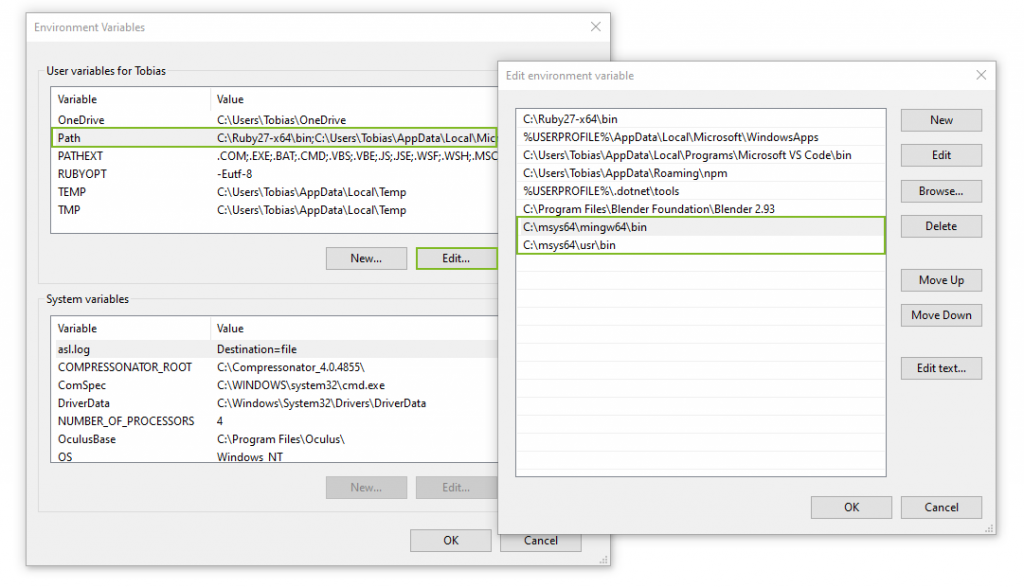1024x588 pixels.
Task: Close the Edit environment variable dialog
Action: pyautogui.click(x=980, y=75)
